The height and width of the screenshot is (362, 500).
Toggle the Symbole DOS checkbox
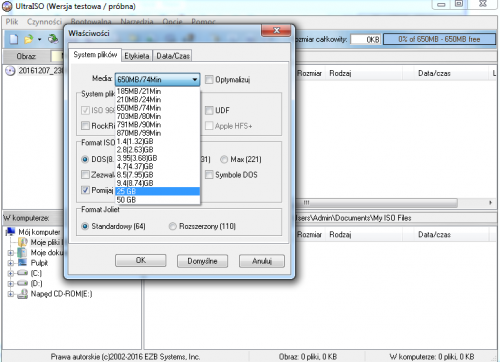point(209,175)
